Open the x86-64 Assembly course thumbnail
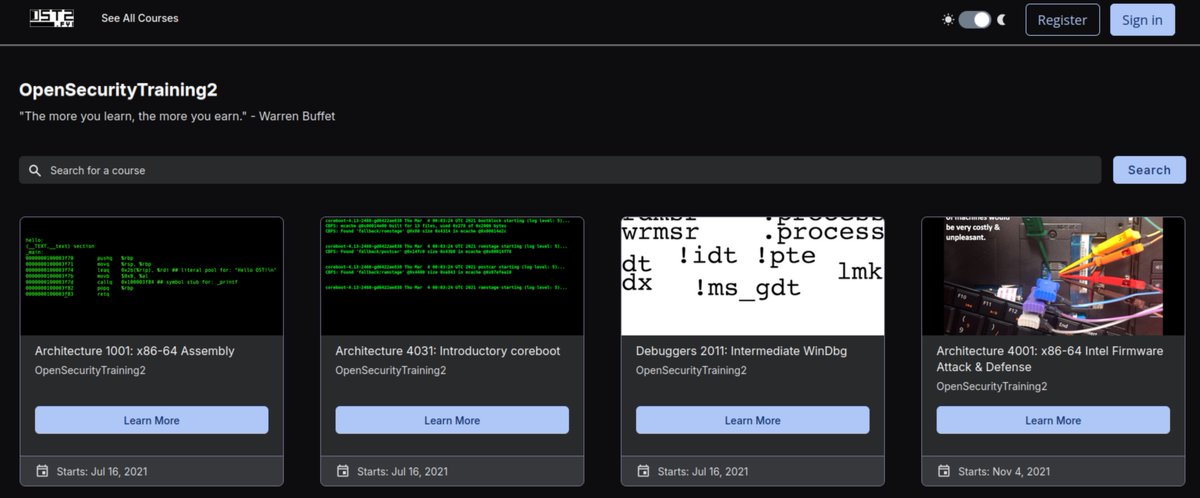1200x498 pixels. [x=152, y=276]
